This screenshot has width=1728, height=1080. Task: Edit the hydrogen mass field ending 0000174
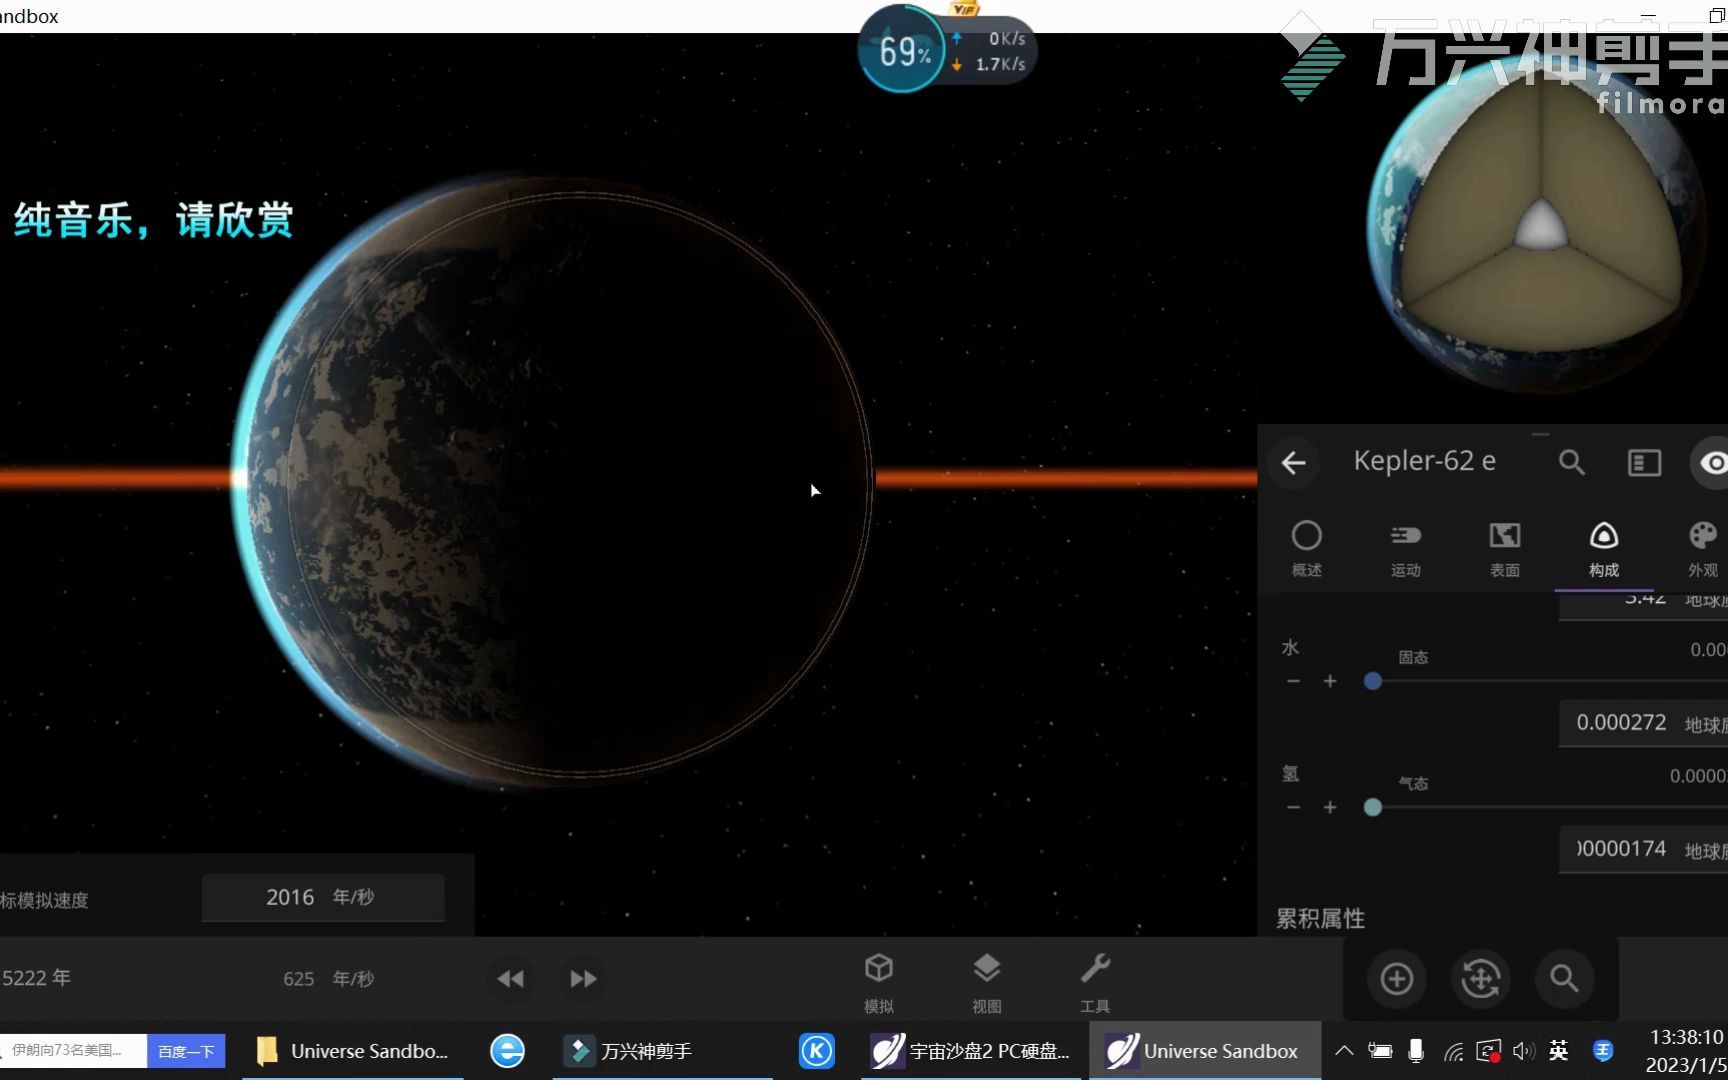pos(1643,849)
